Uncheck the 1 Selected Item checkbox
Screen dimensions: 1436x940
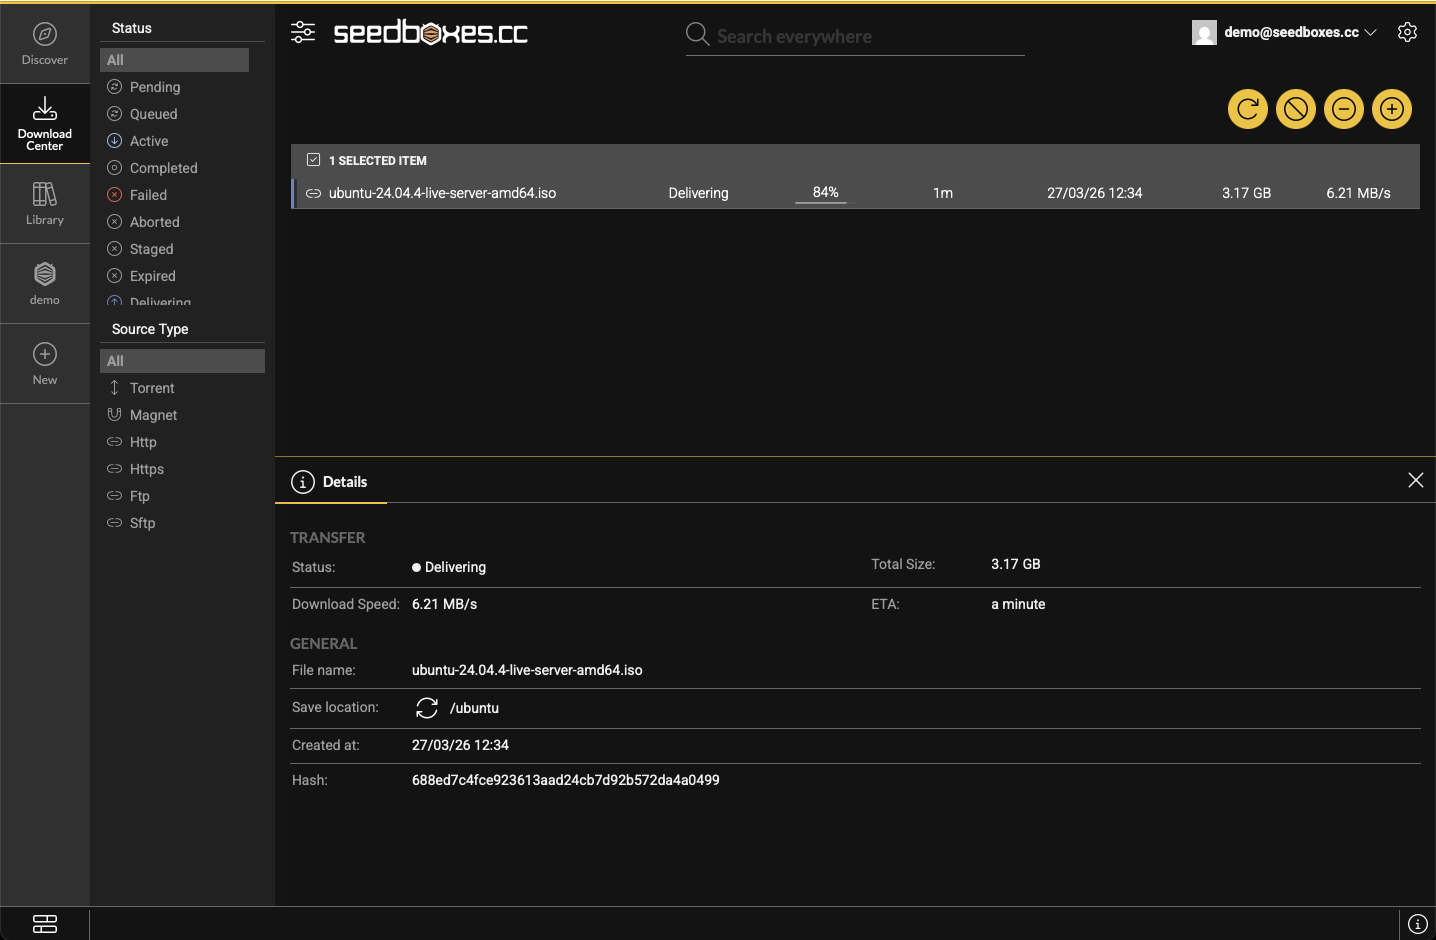point(314,160)
